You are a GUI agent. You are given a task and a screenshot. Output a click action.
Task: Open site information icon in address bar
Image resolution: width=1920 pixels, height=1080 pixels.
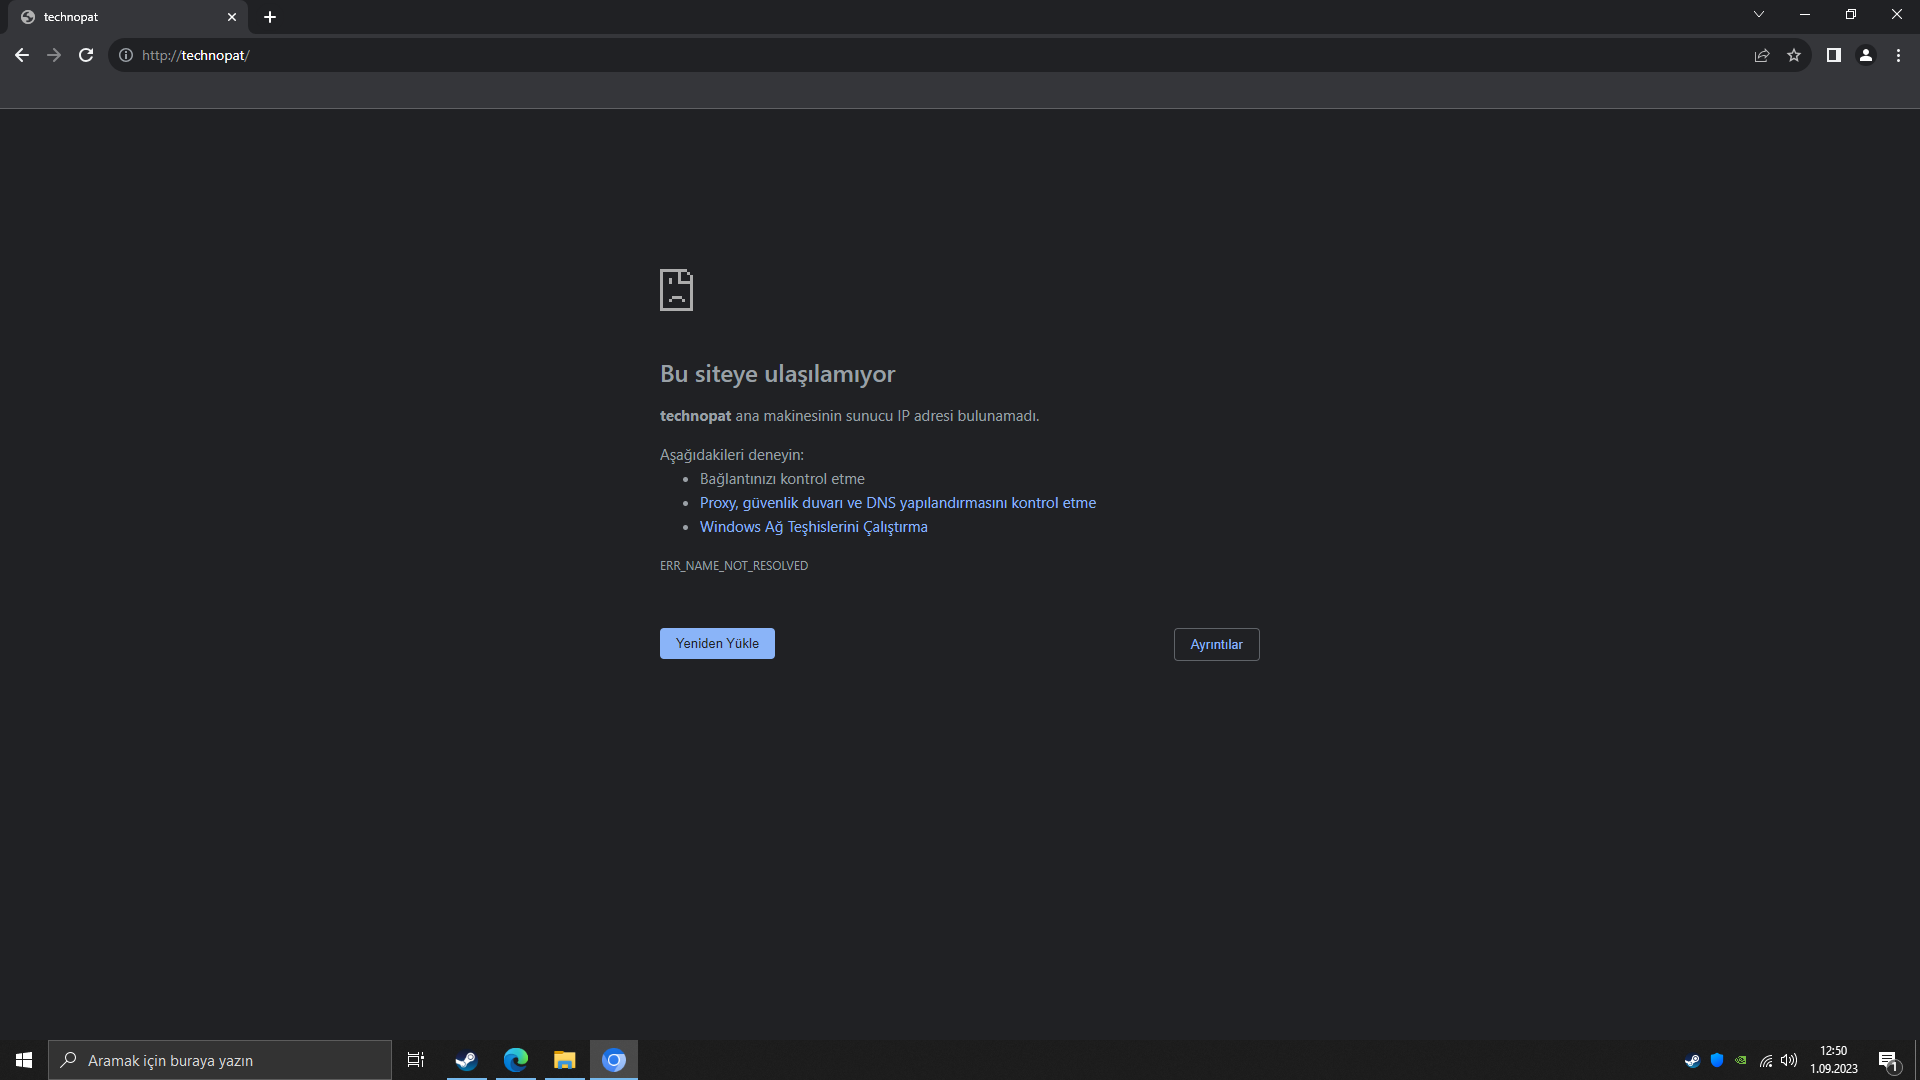tap(126, 55)
